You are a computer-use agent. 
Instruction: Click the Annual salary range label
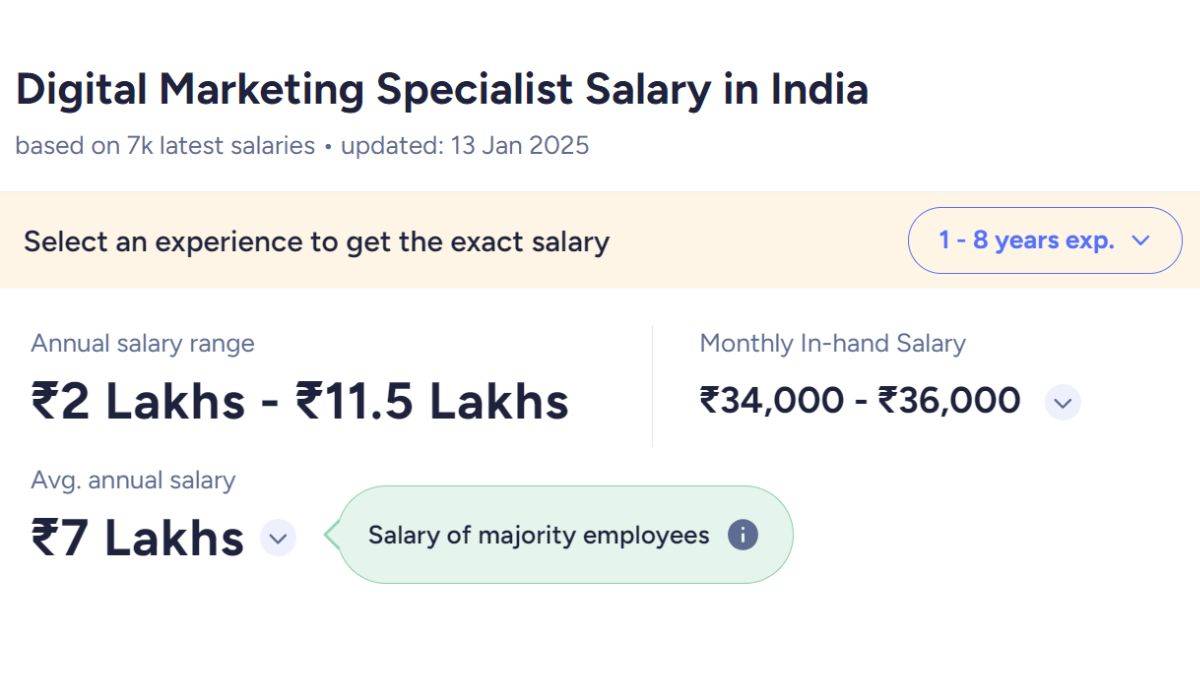[142, 344]
